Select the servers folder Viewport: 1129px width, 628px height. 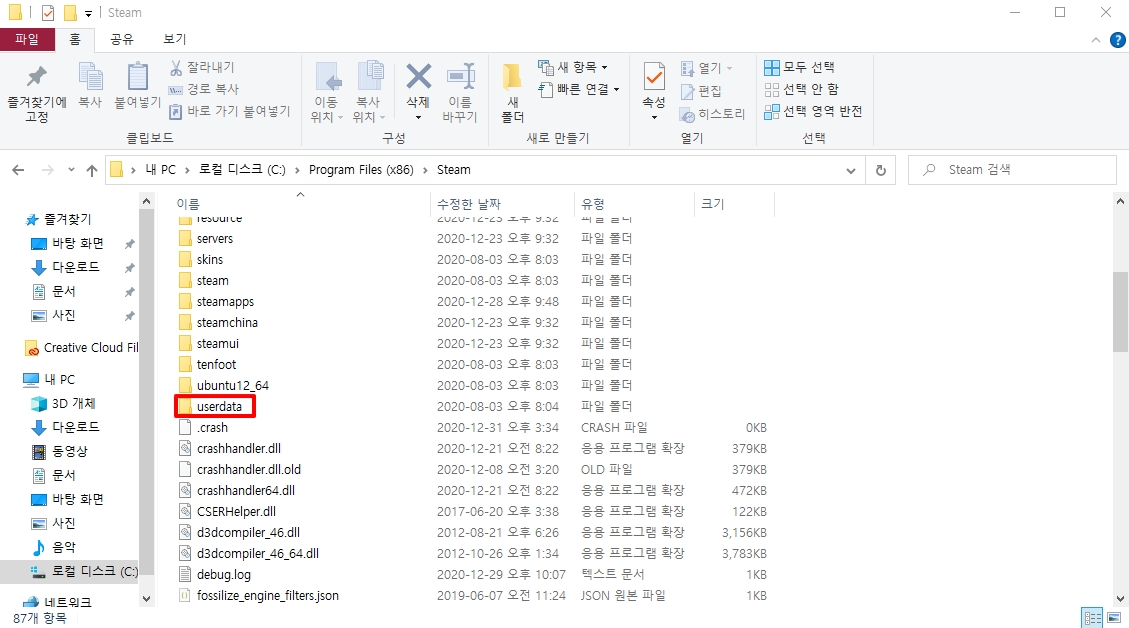(x=215, y=238)
